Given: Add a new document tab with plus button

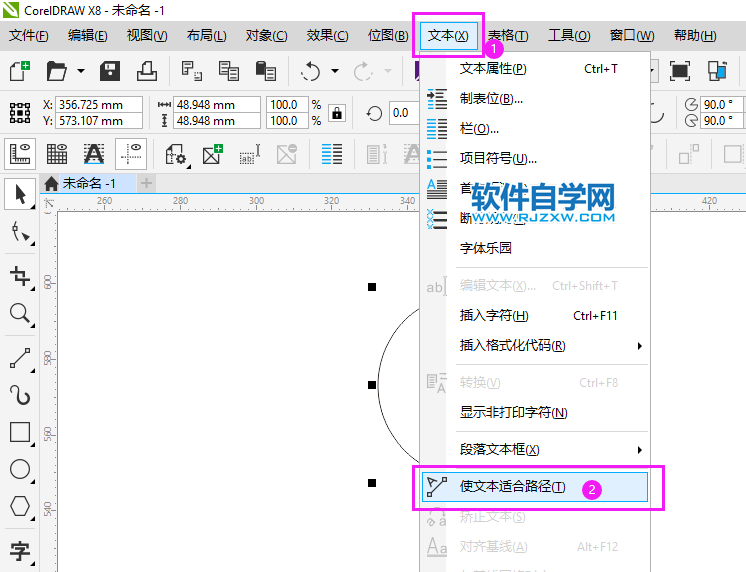Looking at the screenshot, I should 147,183.
